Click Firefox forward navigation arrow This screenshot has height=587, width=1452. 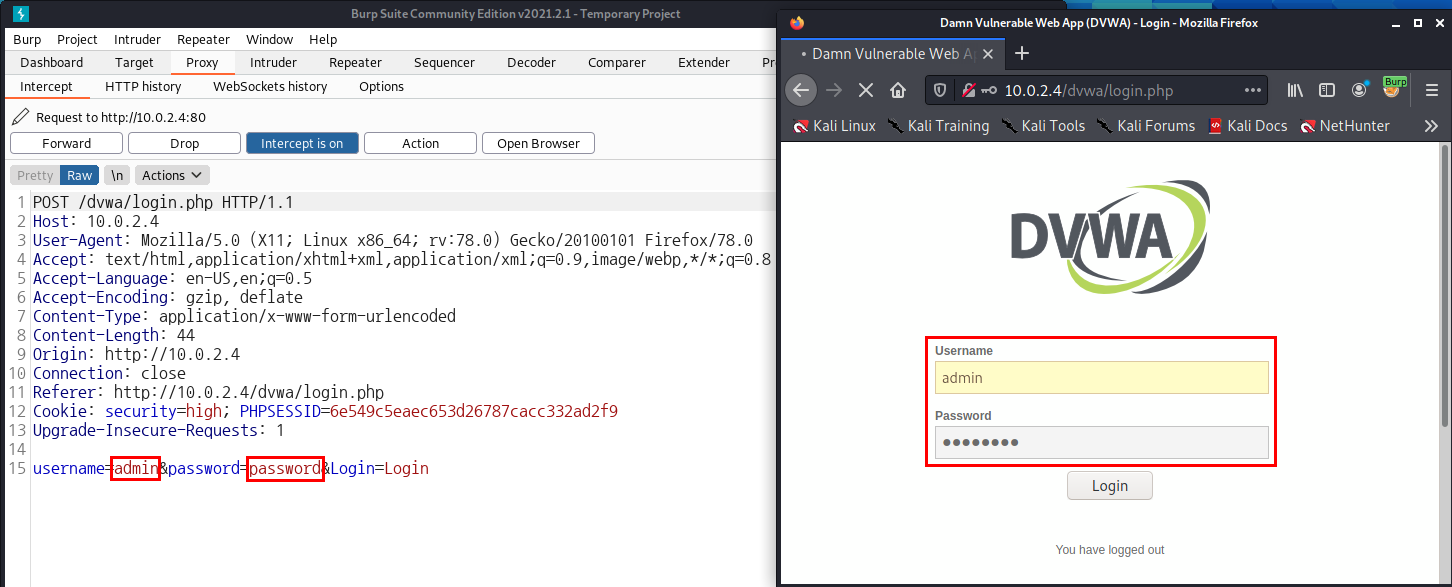click(x=834, y=90)
